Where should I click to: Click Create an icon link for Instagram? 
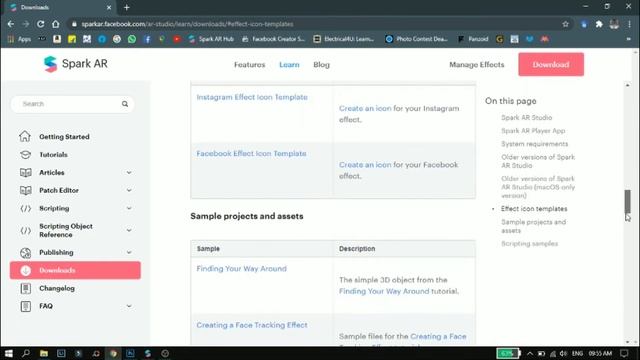(365, 109)
